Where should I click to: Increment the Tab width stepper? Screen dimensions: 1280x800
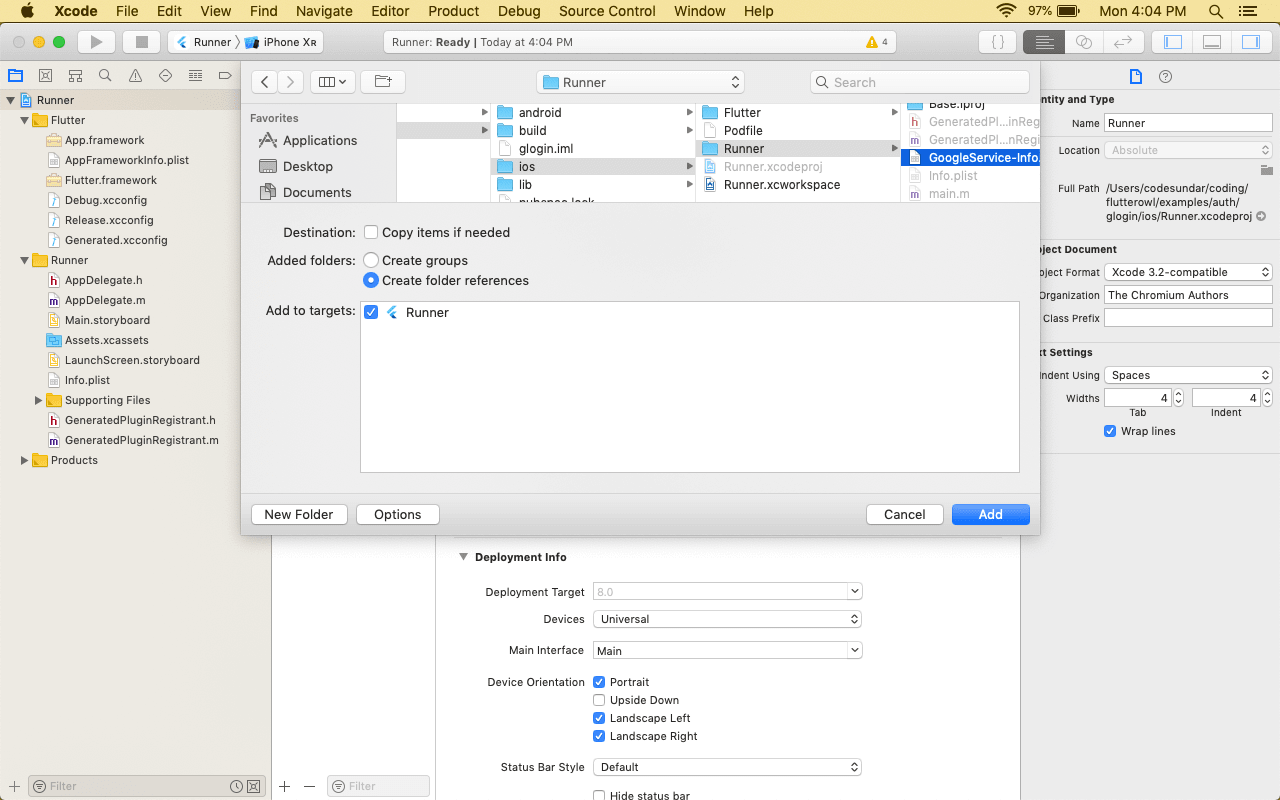point(1178,393)
